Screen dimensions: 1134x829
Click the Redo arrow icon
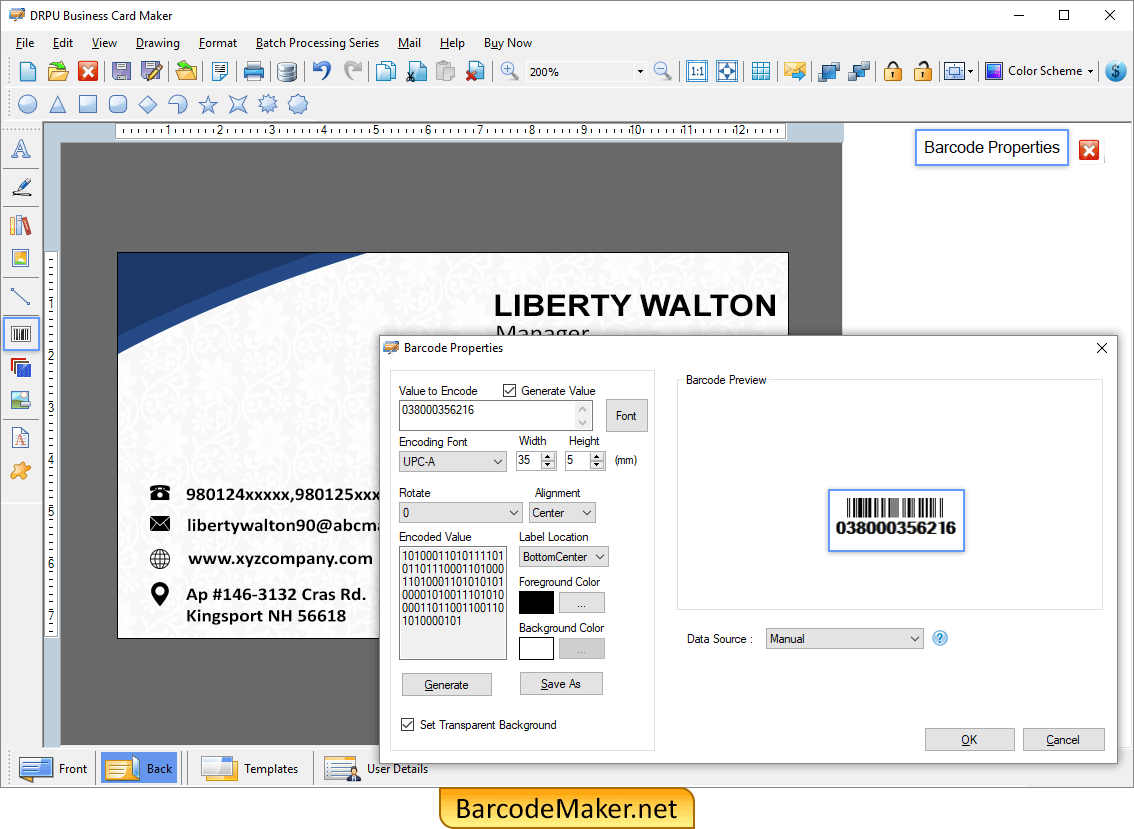pyautogui.click(x=352, y=71)
